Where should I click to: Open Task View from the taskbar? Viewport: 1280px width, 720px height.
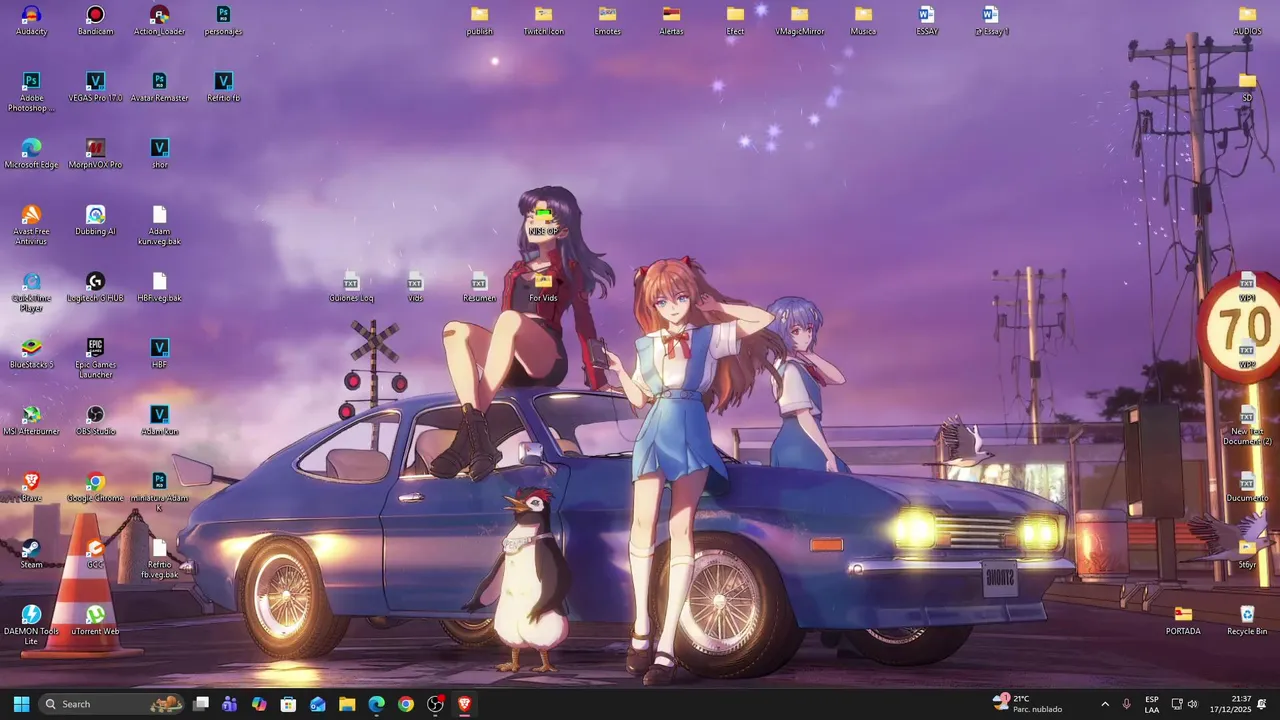point(201,704)
